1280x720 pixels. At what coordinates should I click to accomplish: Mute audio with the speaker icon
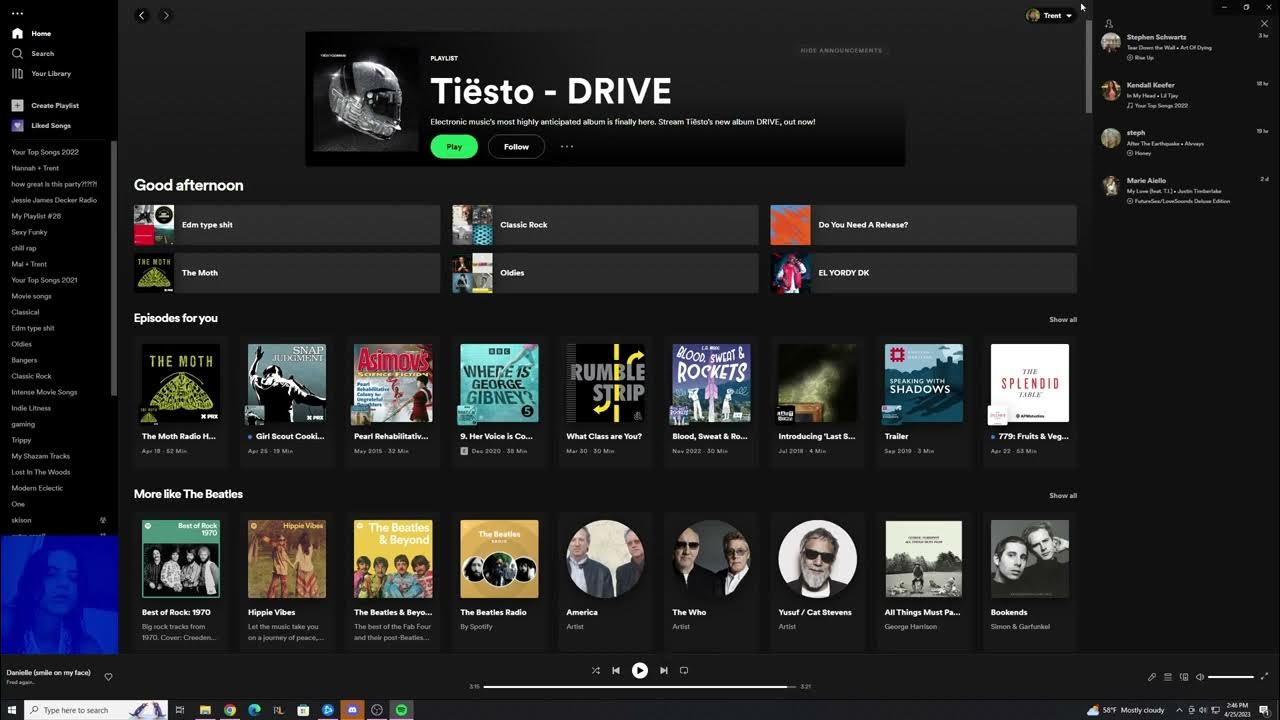1200,677
